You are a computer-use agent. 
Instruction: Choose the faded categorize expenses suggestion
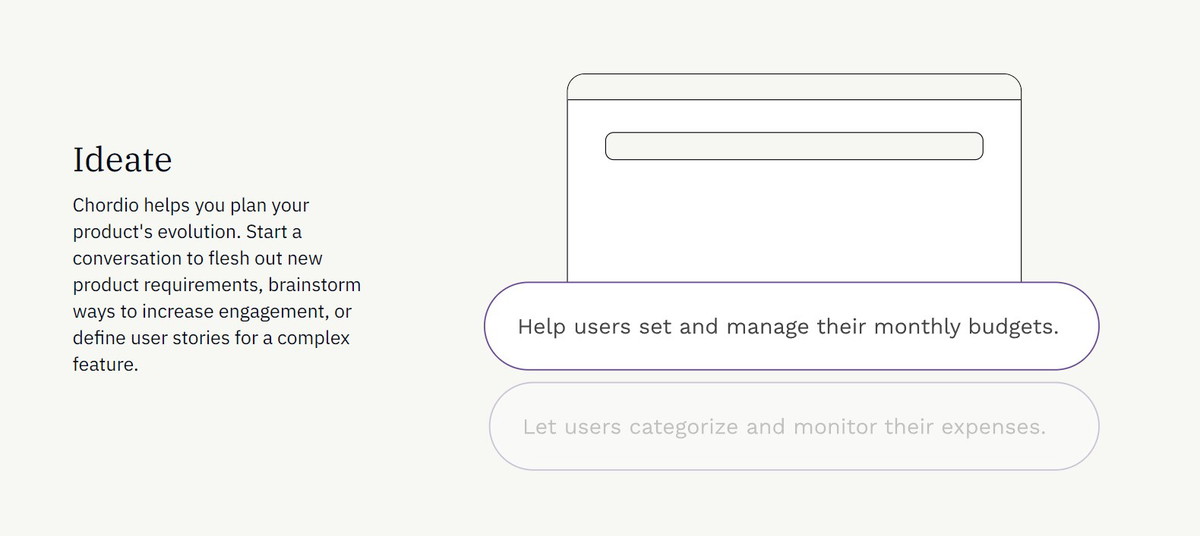pyautogui.click(x=794, y=426)
